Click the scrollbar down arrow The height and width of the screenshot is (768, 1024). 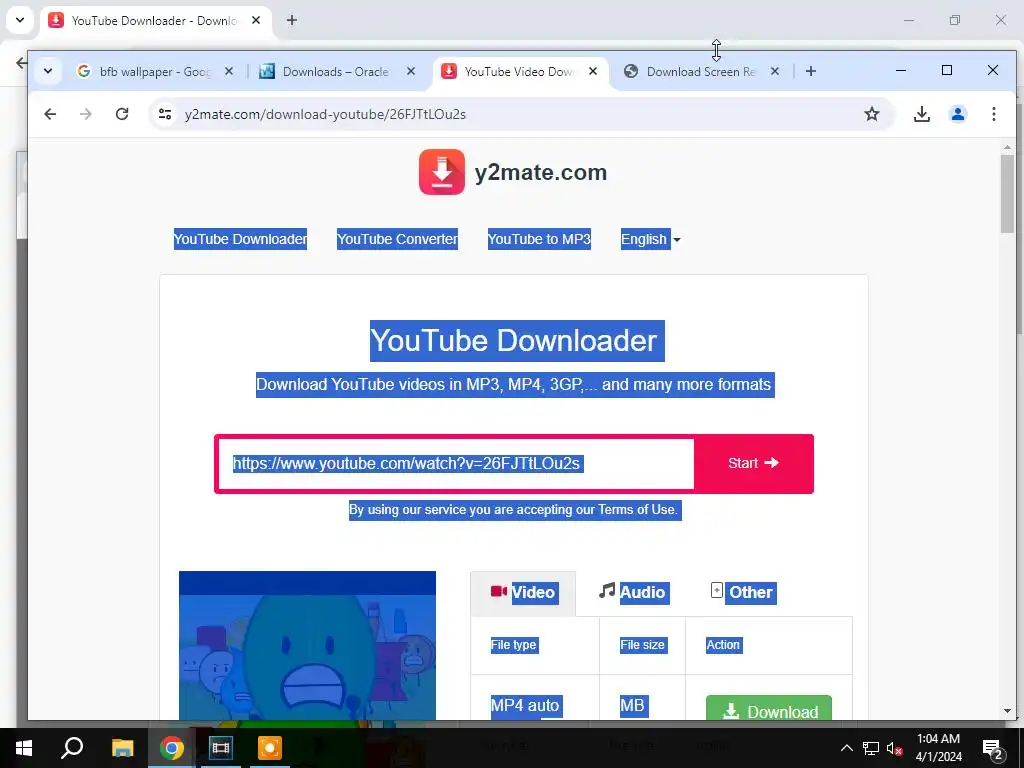tap(1007, 711)
